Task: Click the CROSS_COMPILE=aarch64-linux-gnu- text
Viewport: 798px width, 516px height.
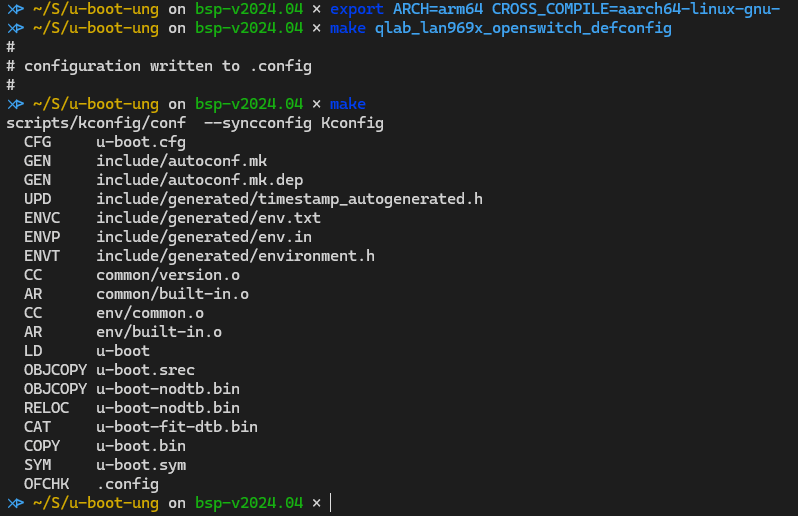Action: coord(635,9)
